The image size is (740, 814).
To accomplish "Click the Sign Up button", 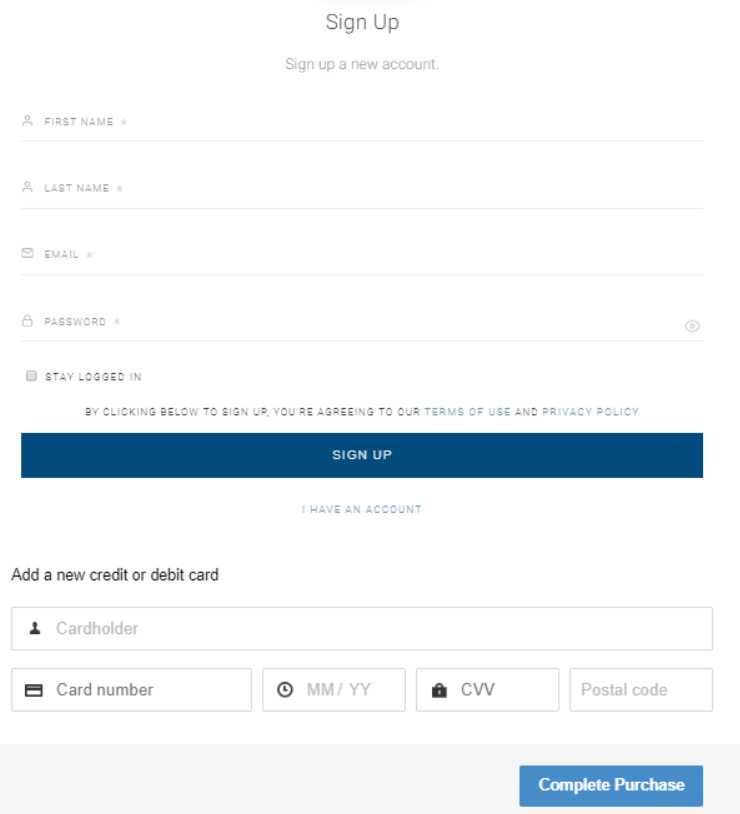I will pyautogui.click(x=362, y=455).
